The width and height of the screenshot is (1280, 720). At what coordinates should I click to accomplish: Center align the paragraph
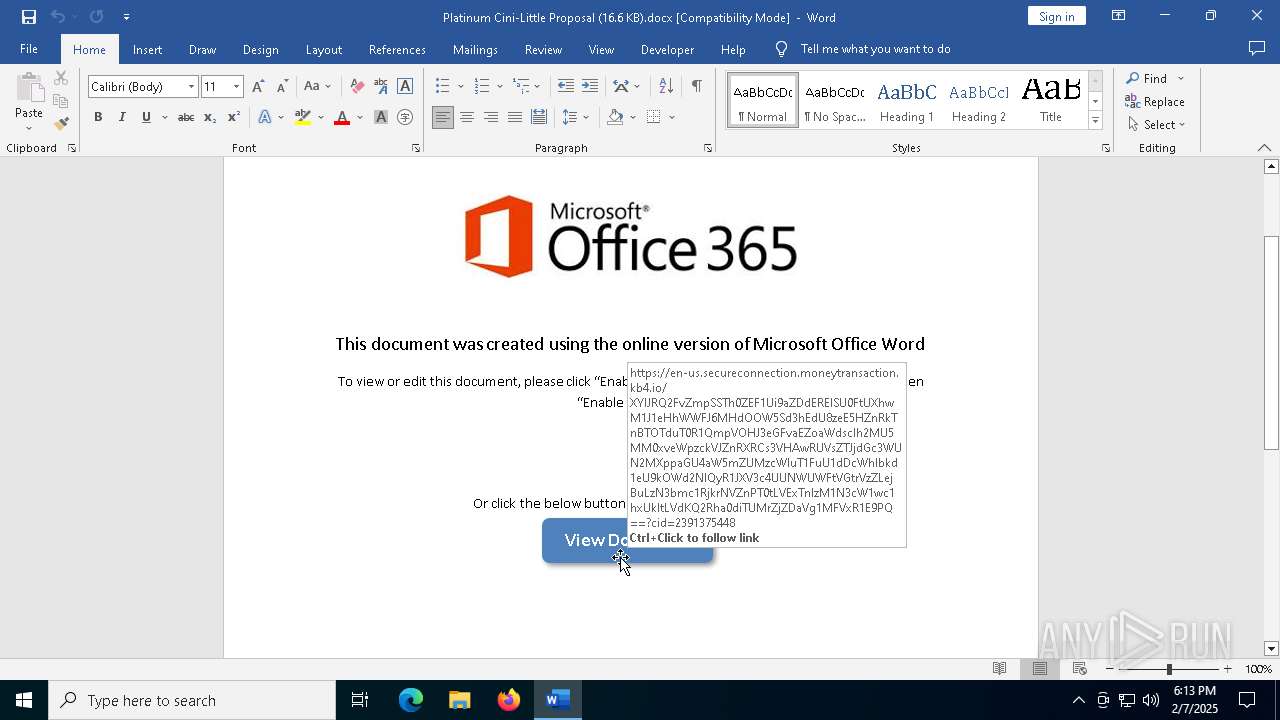point(467,118)
